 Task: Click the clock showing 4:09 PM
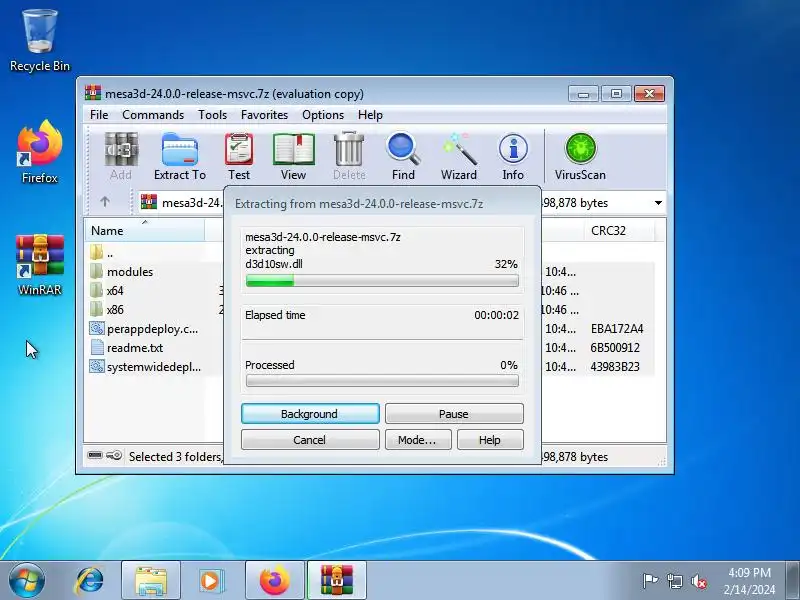click(x=749, y=572)
